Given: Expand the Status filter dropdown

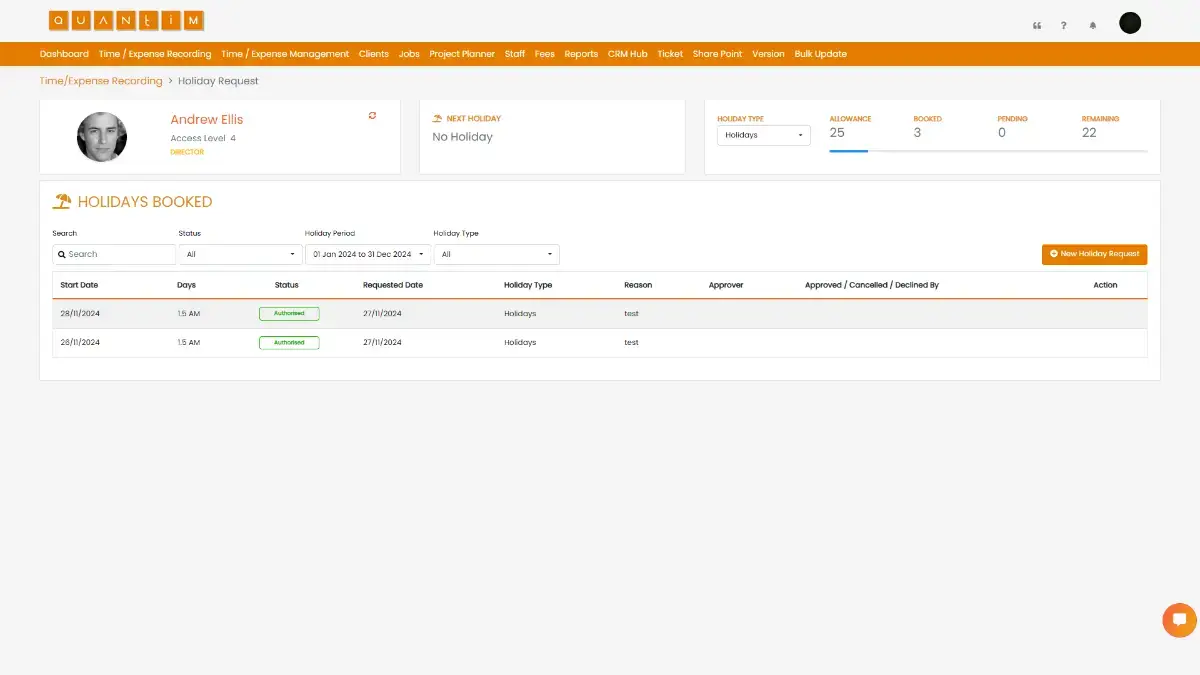Looking at the screenshot, I should coord(240,254).
